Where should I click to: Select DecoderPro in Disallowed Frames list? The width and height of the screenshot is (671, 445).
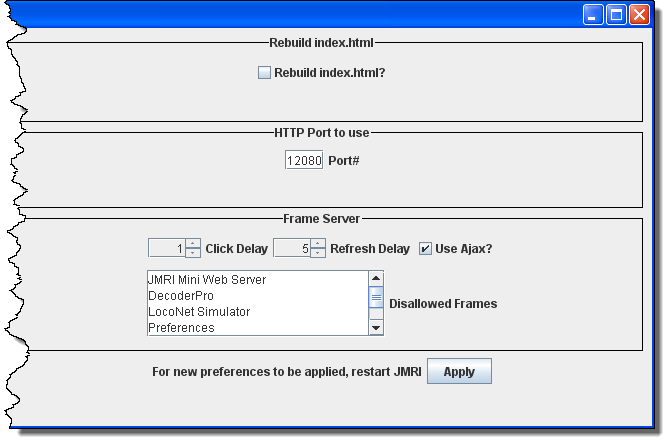tap(181, 296)
